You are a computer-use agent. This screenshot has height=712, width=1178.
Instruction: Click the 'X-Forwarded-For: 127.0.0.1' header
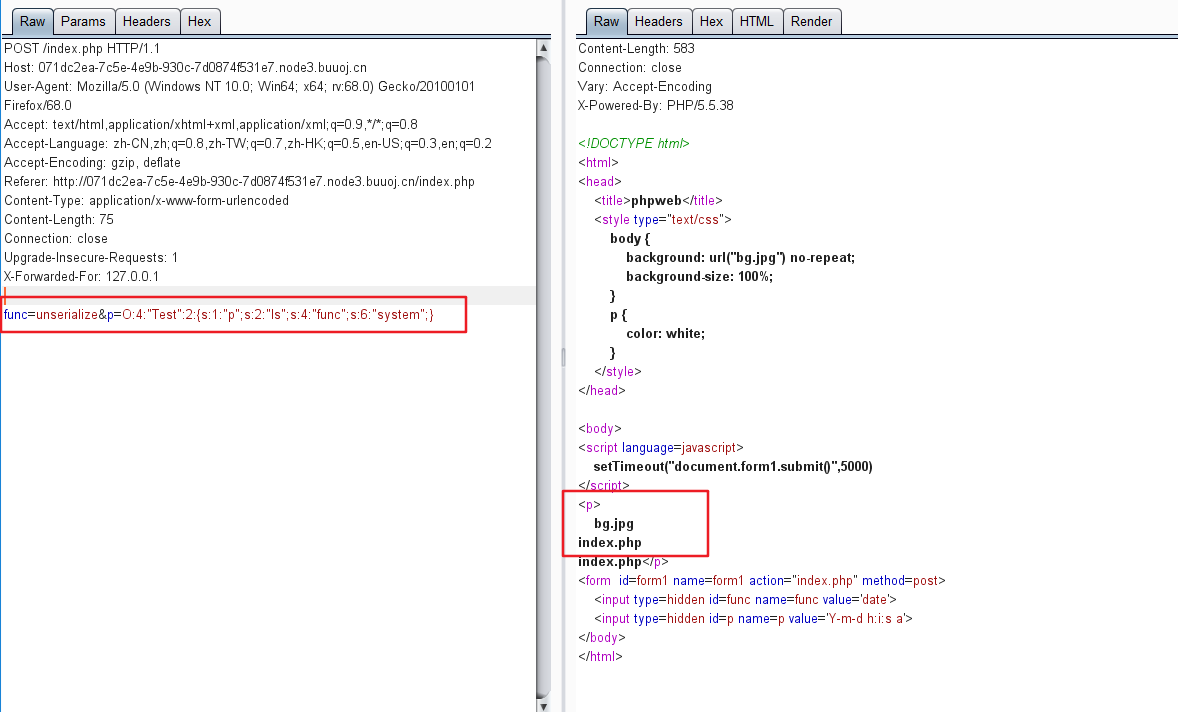click(x=81, y=276)
